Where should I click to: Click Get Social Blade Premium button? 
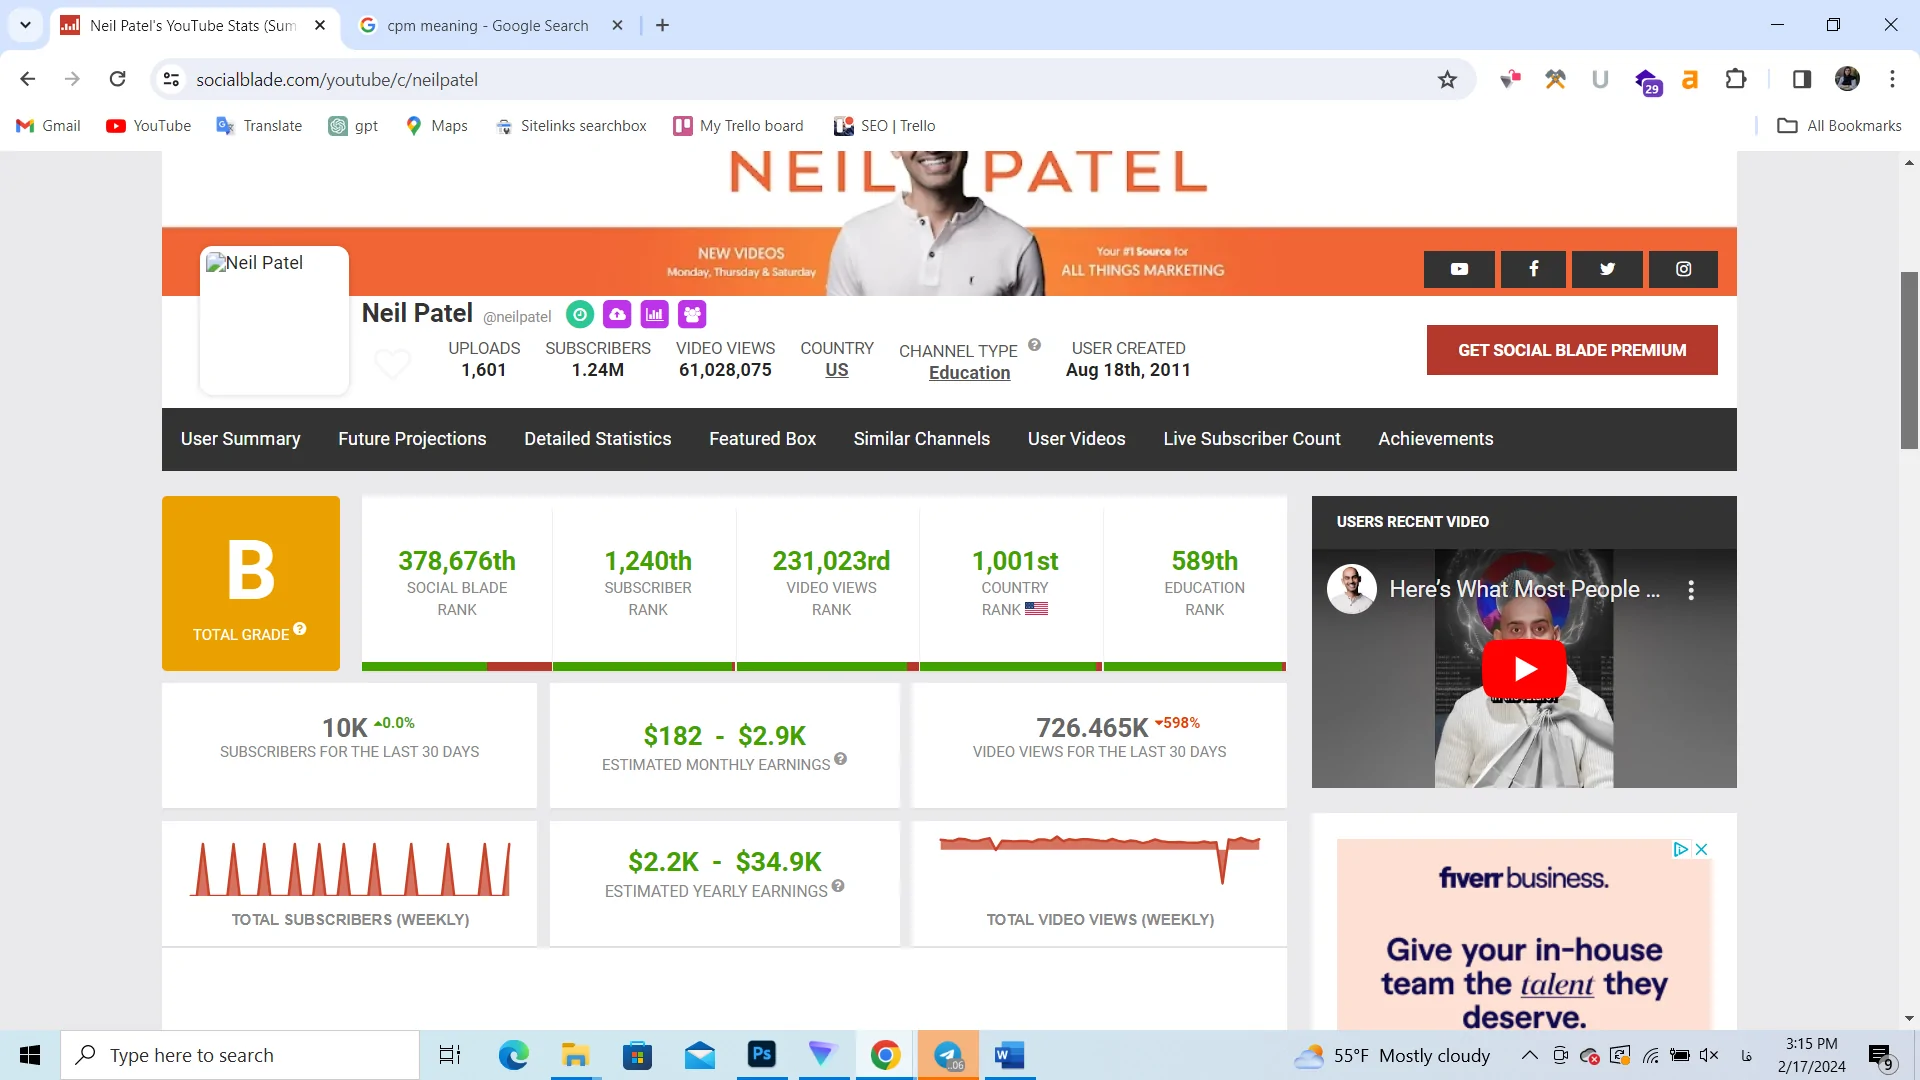click(1572, 350)
